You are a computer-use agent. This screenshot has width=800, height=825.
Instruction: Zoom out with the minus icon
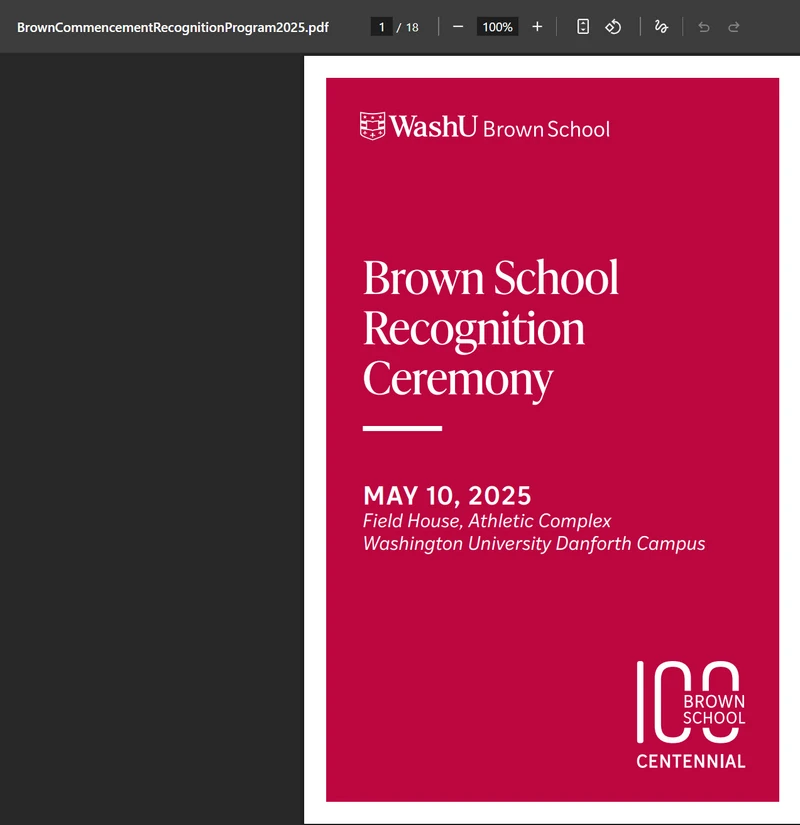coord(458,27)
